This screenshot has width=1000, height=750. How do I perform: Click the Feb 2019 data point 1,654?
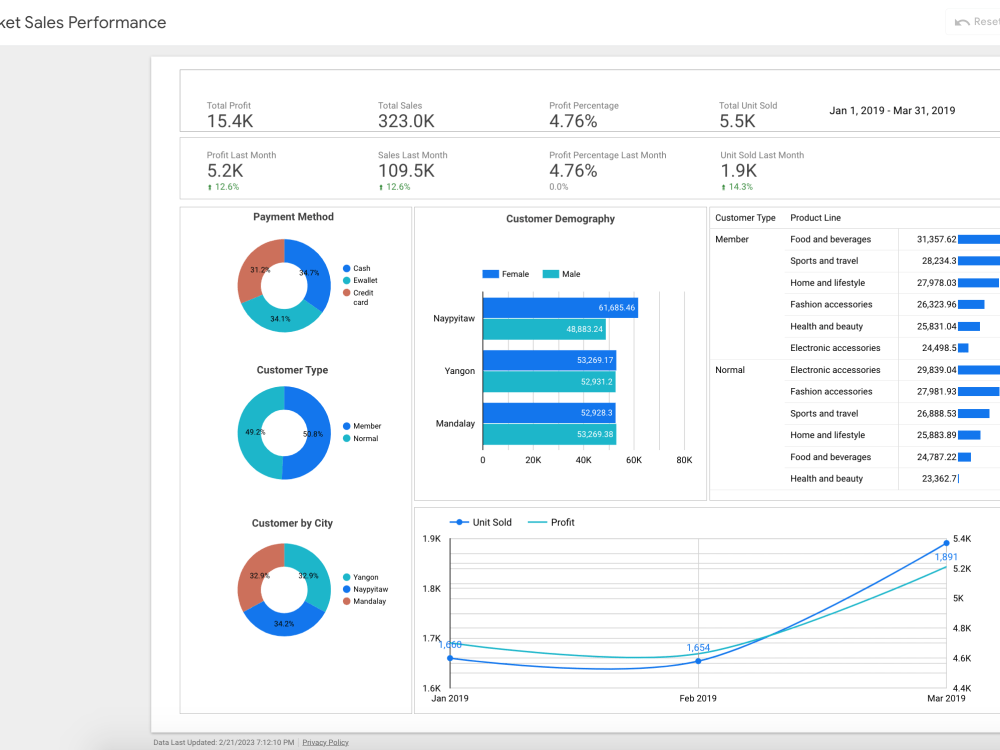click(x=698, y=661)
